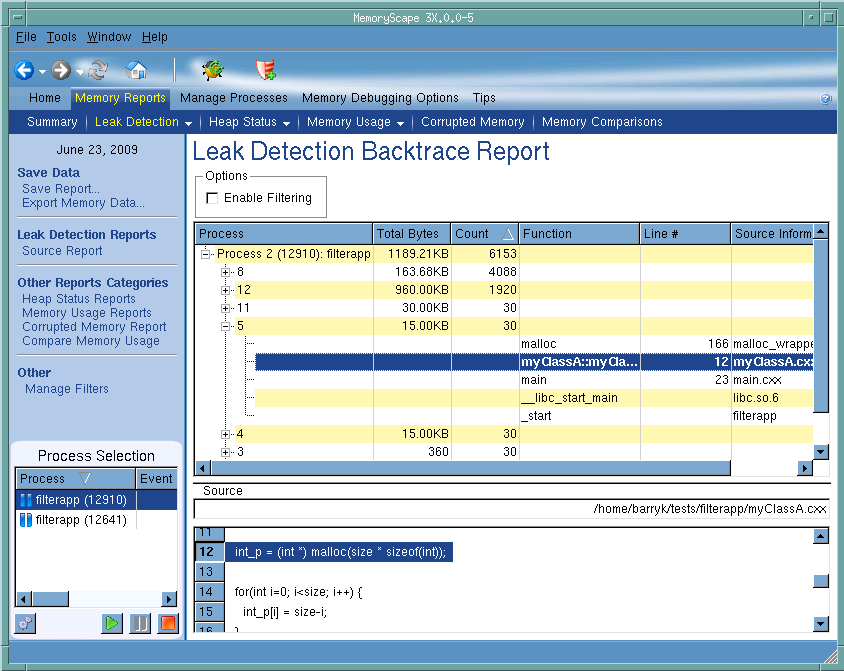Click the Export Memory Data link

[83, 203]
